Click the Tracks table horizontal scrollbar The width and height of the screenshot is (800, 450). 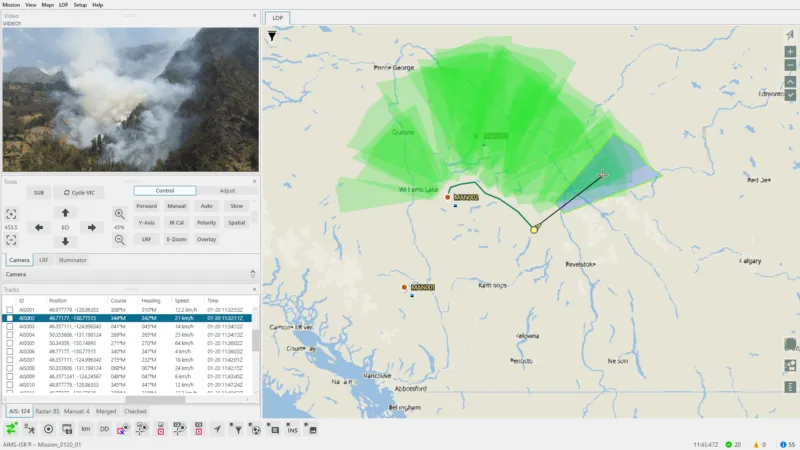(155, 399)
